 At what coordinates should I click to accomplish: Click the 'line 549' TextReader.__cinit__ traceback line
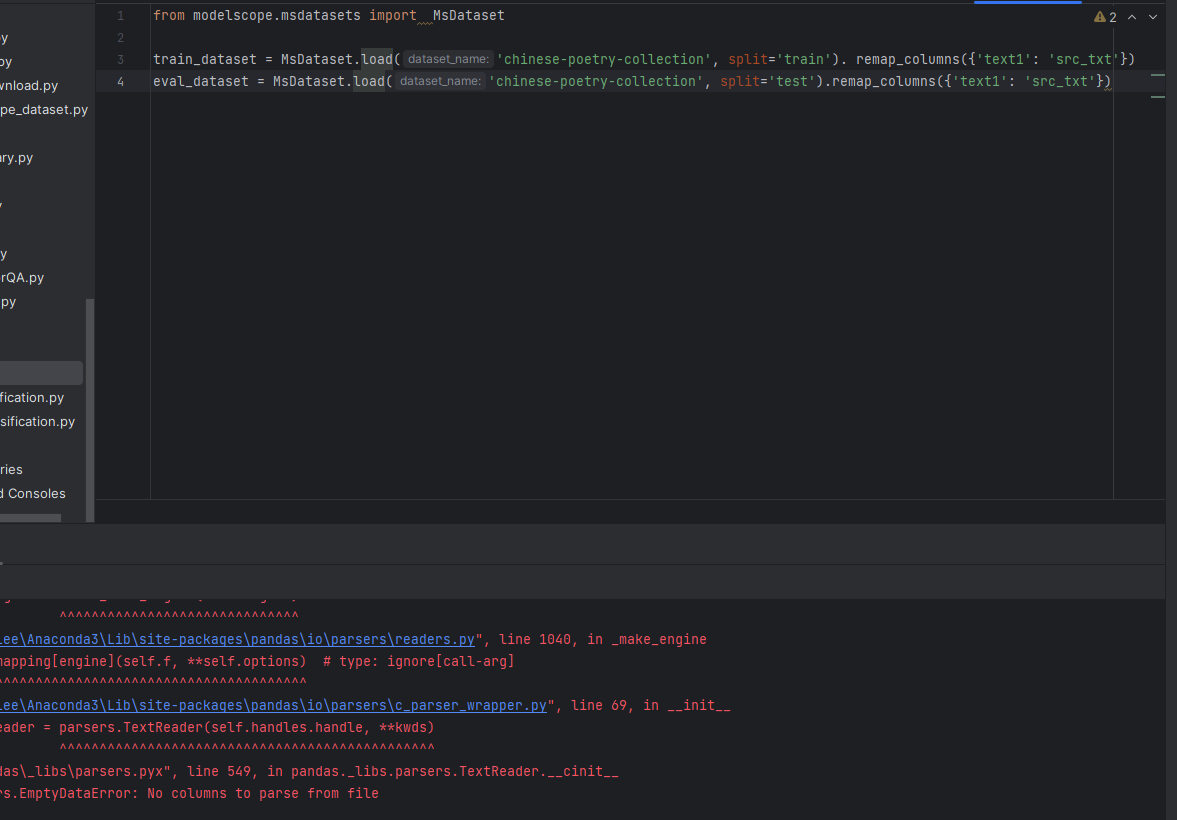[309, 771]
